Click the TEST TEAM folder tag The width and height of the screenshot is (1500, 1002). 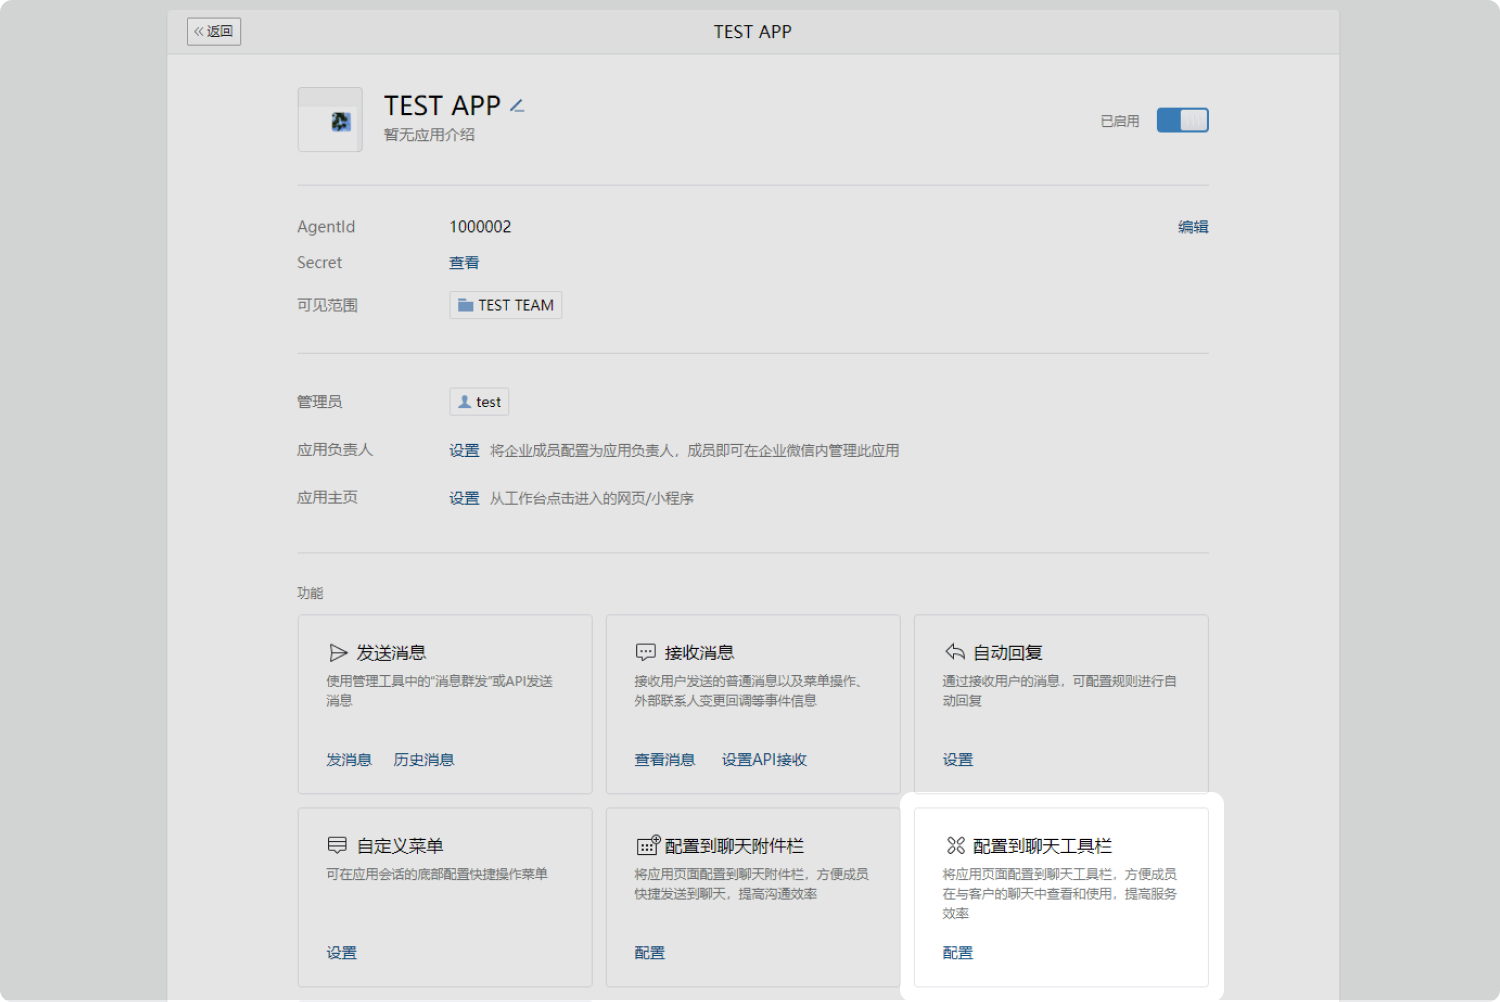(505, 305)
